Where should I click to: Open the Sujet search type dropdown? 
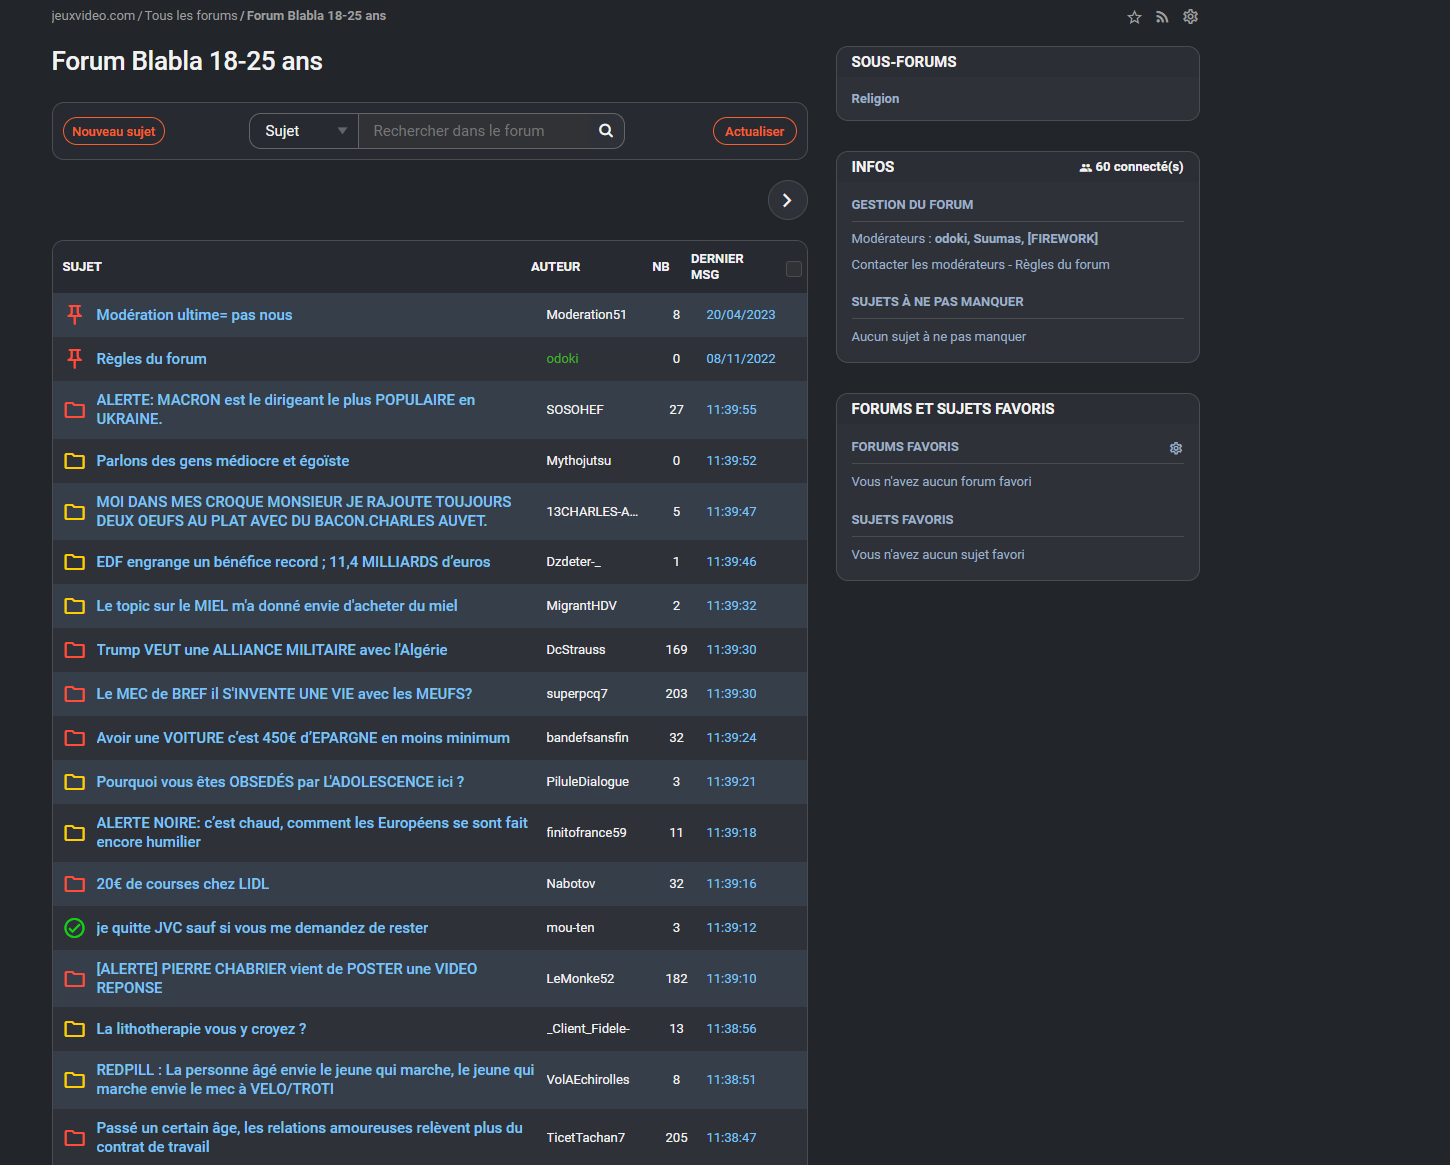[304, 131]
